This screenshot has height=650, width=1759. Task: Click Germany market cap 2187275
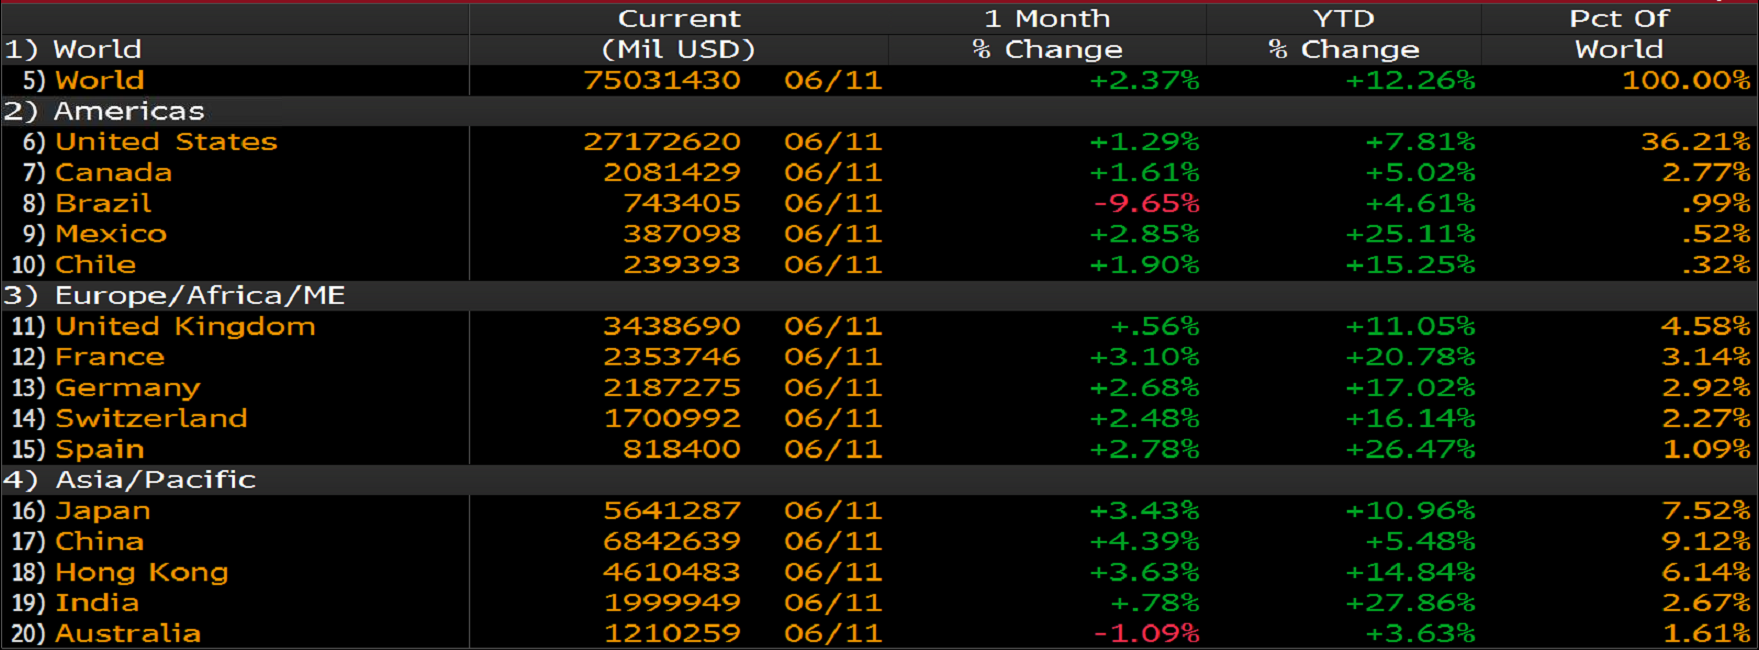[x=672, y=388]
